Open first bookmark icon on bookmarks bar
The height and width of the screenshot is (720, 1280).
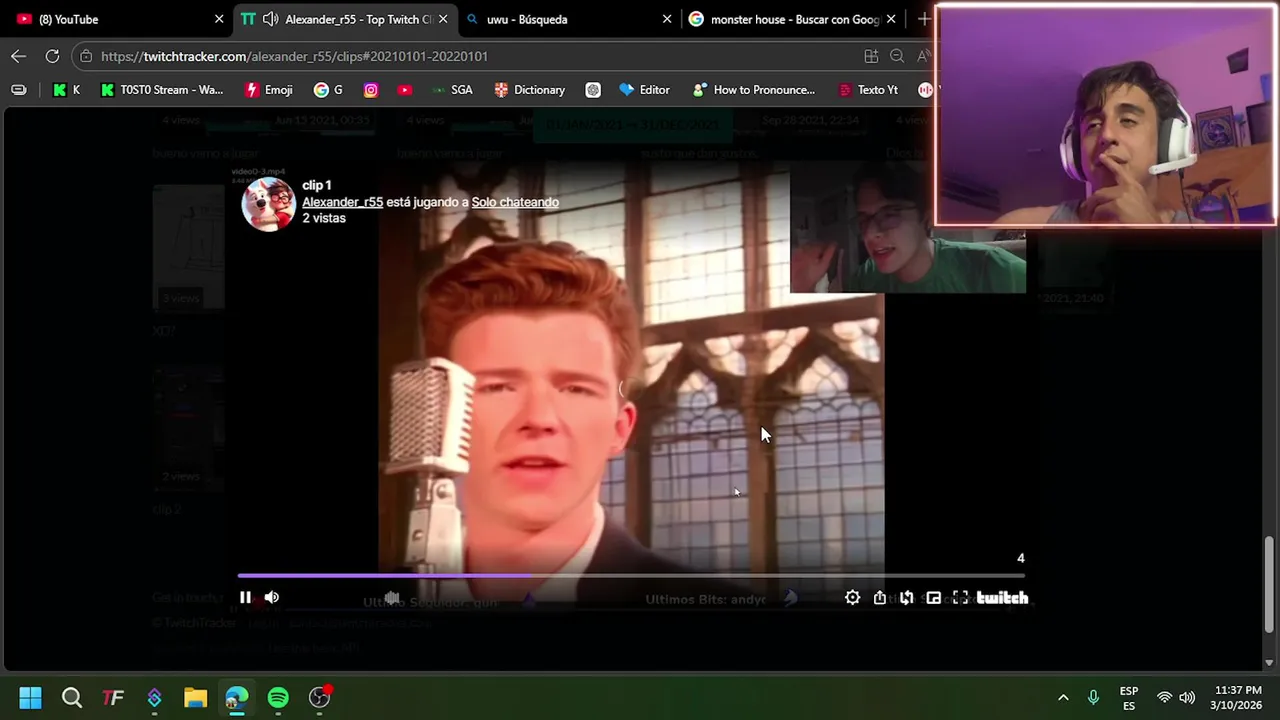click(x=18, y=90)
